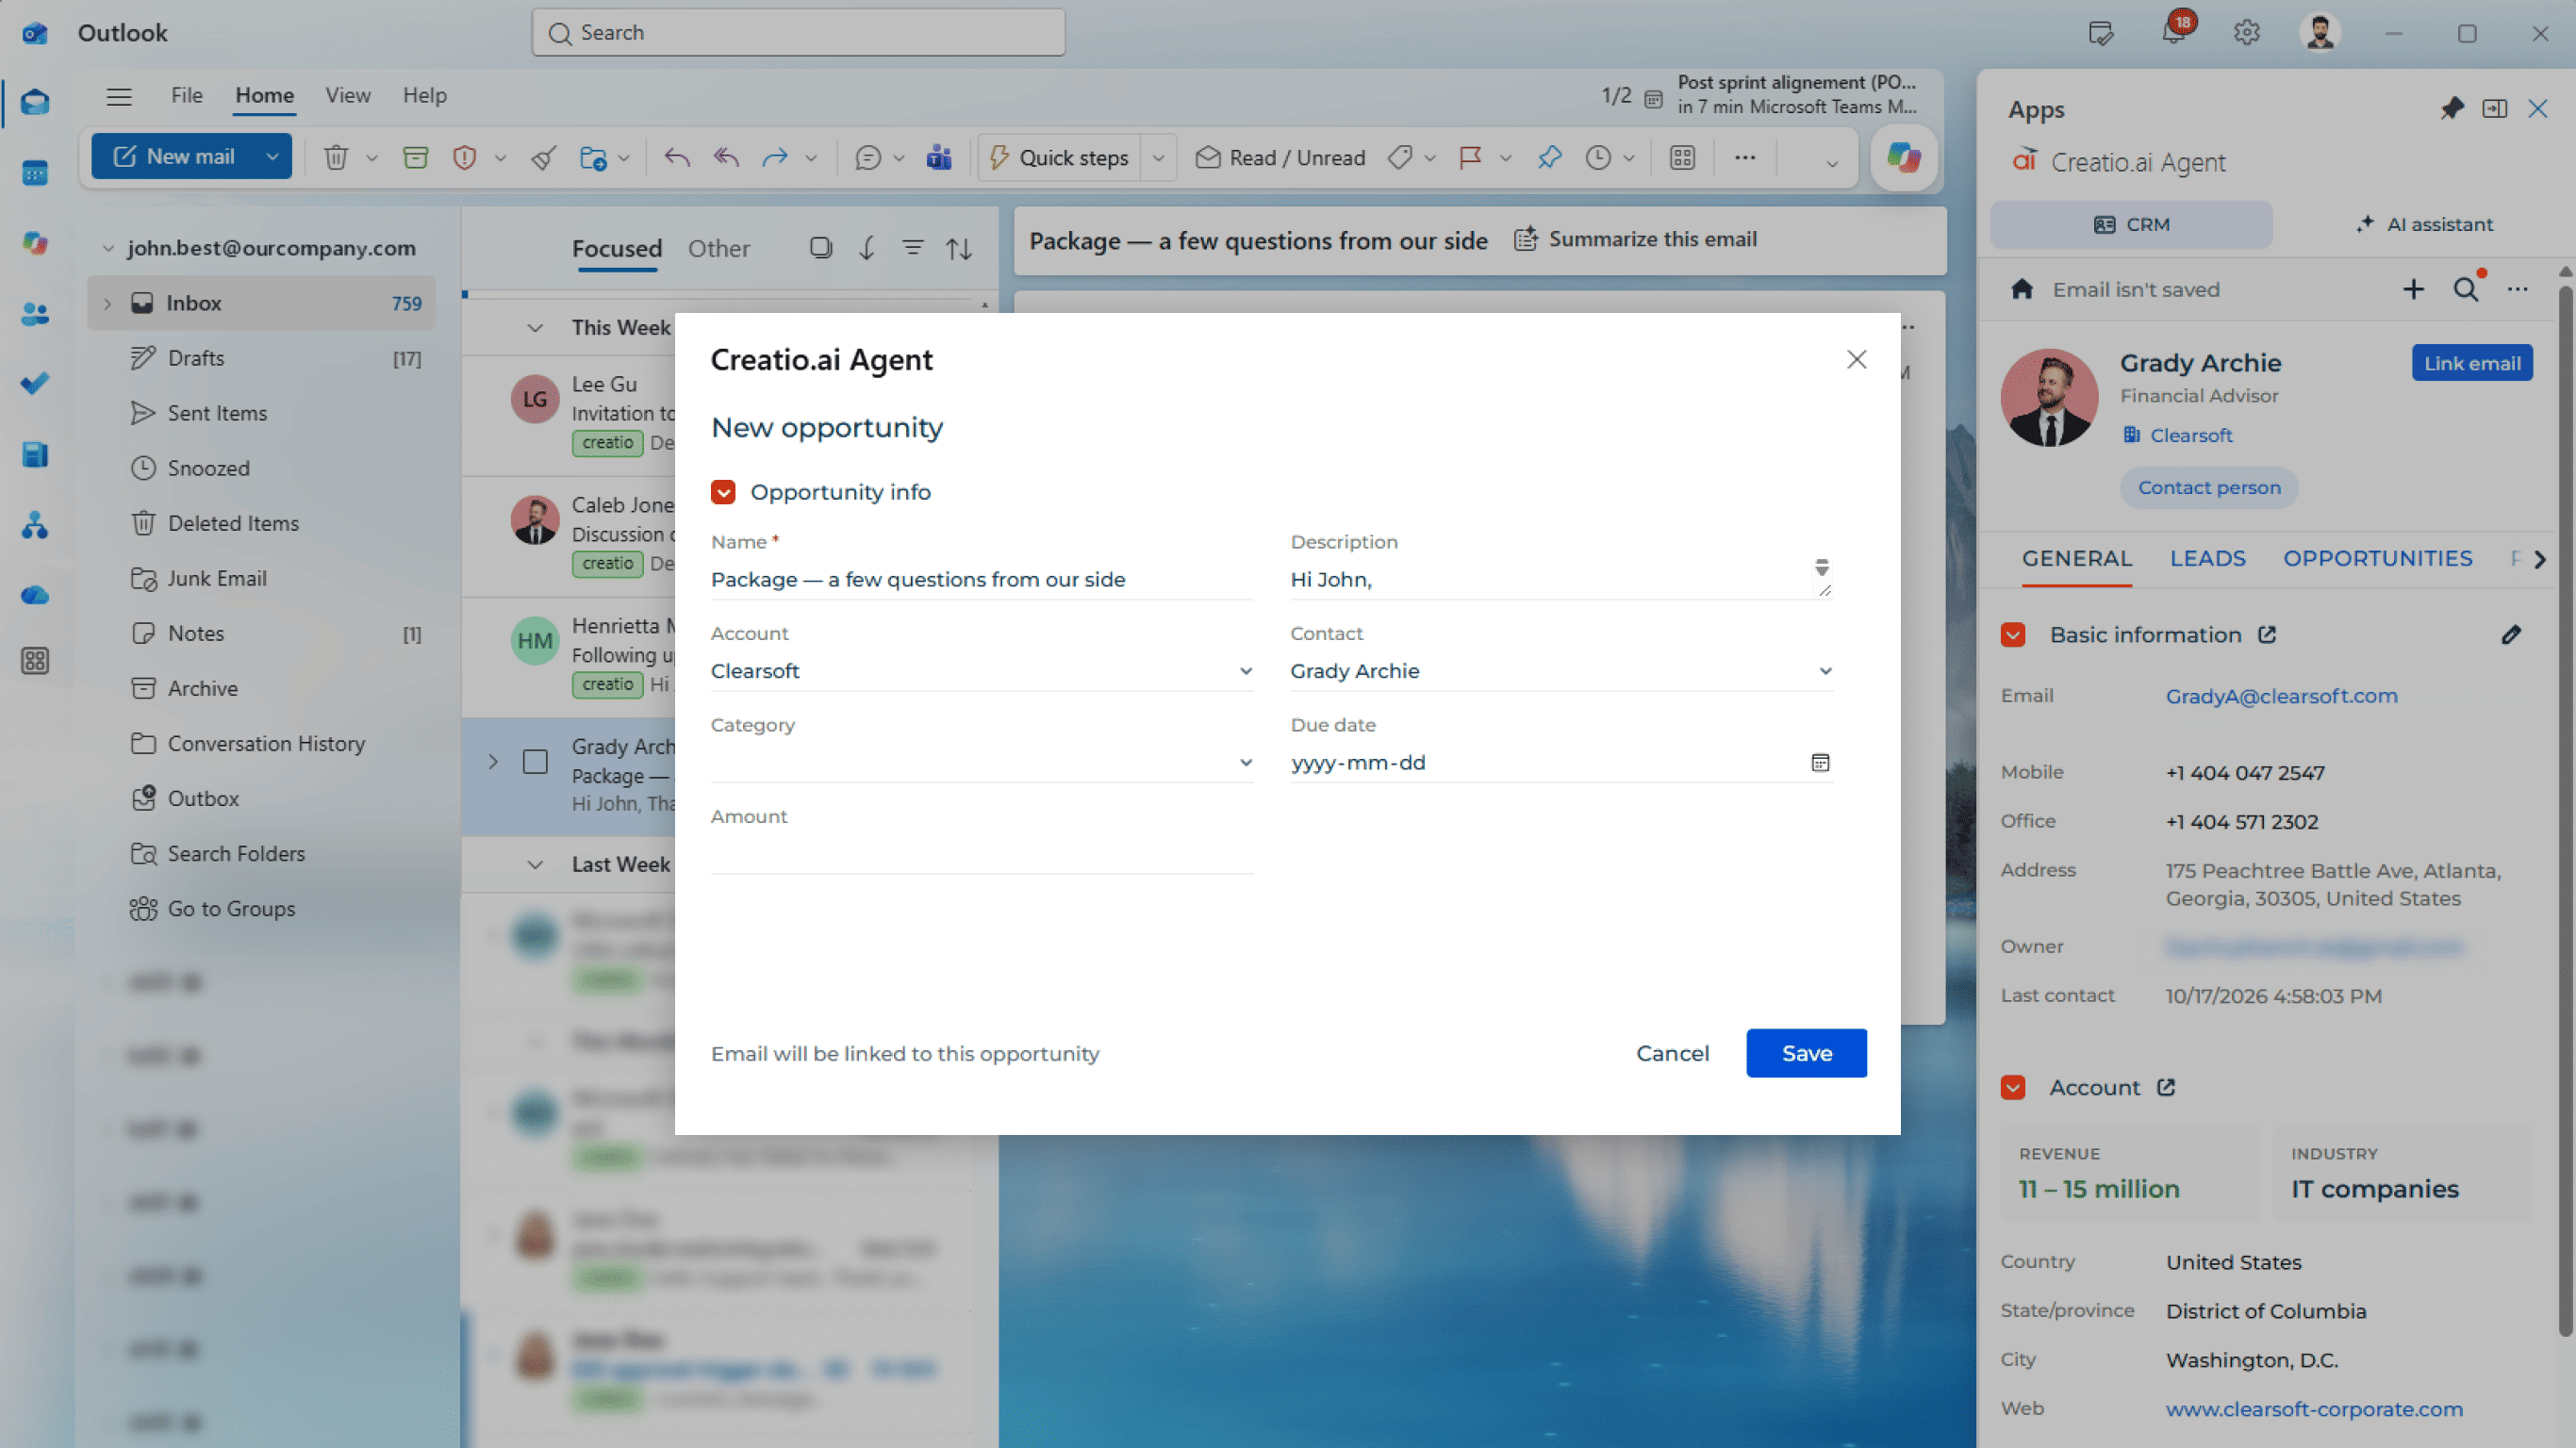
Task: Click the Flag icon in the ribbon
Action: [x=1470, y=157]
